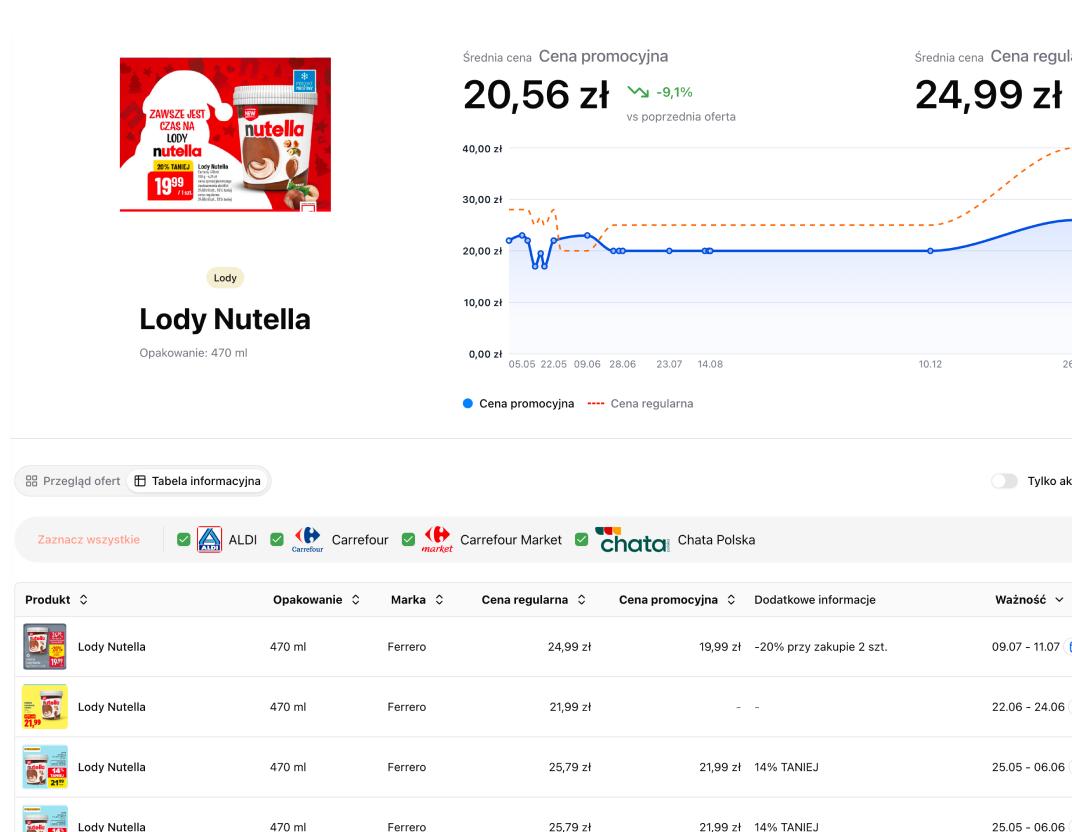Uncheck the Carrefour store checkbox
The image size is (1072, 832).
[277, 540]
